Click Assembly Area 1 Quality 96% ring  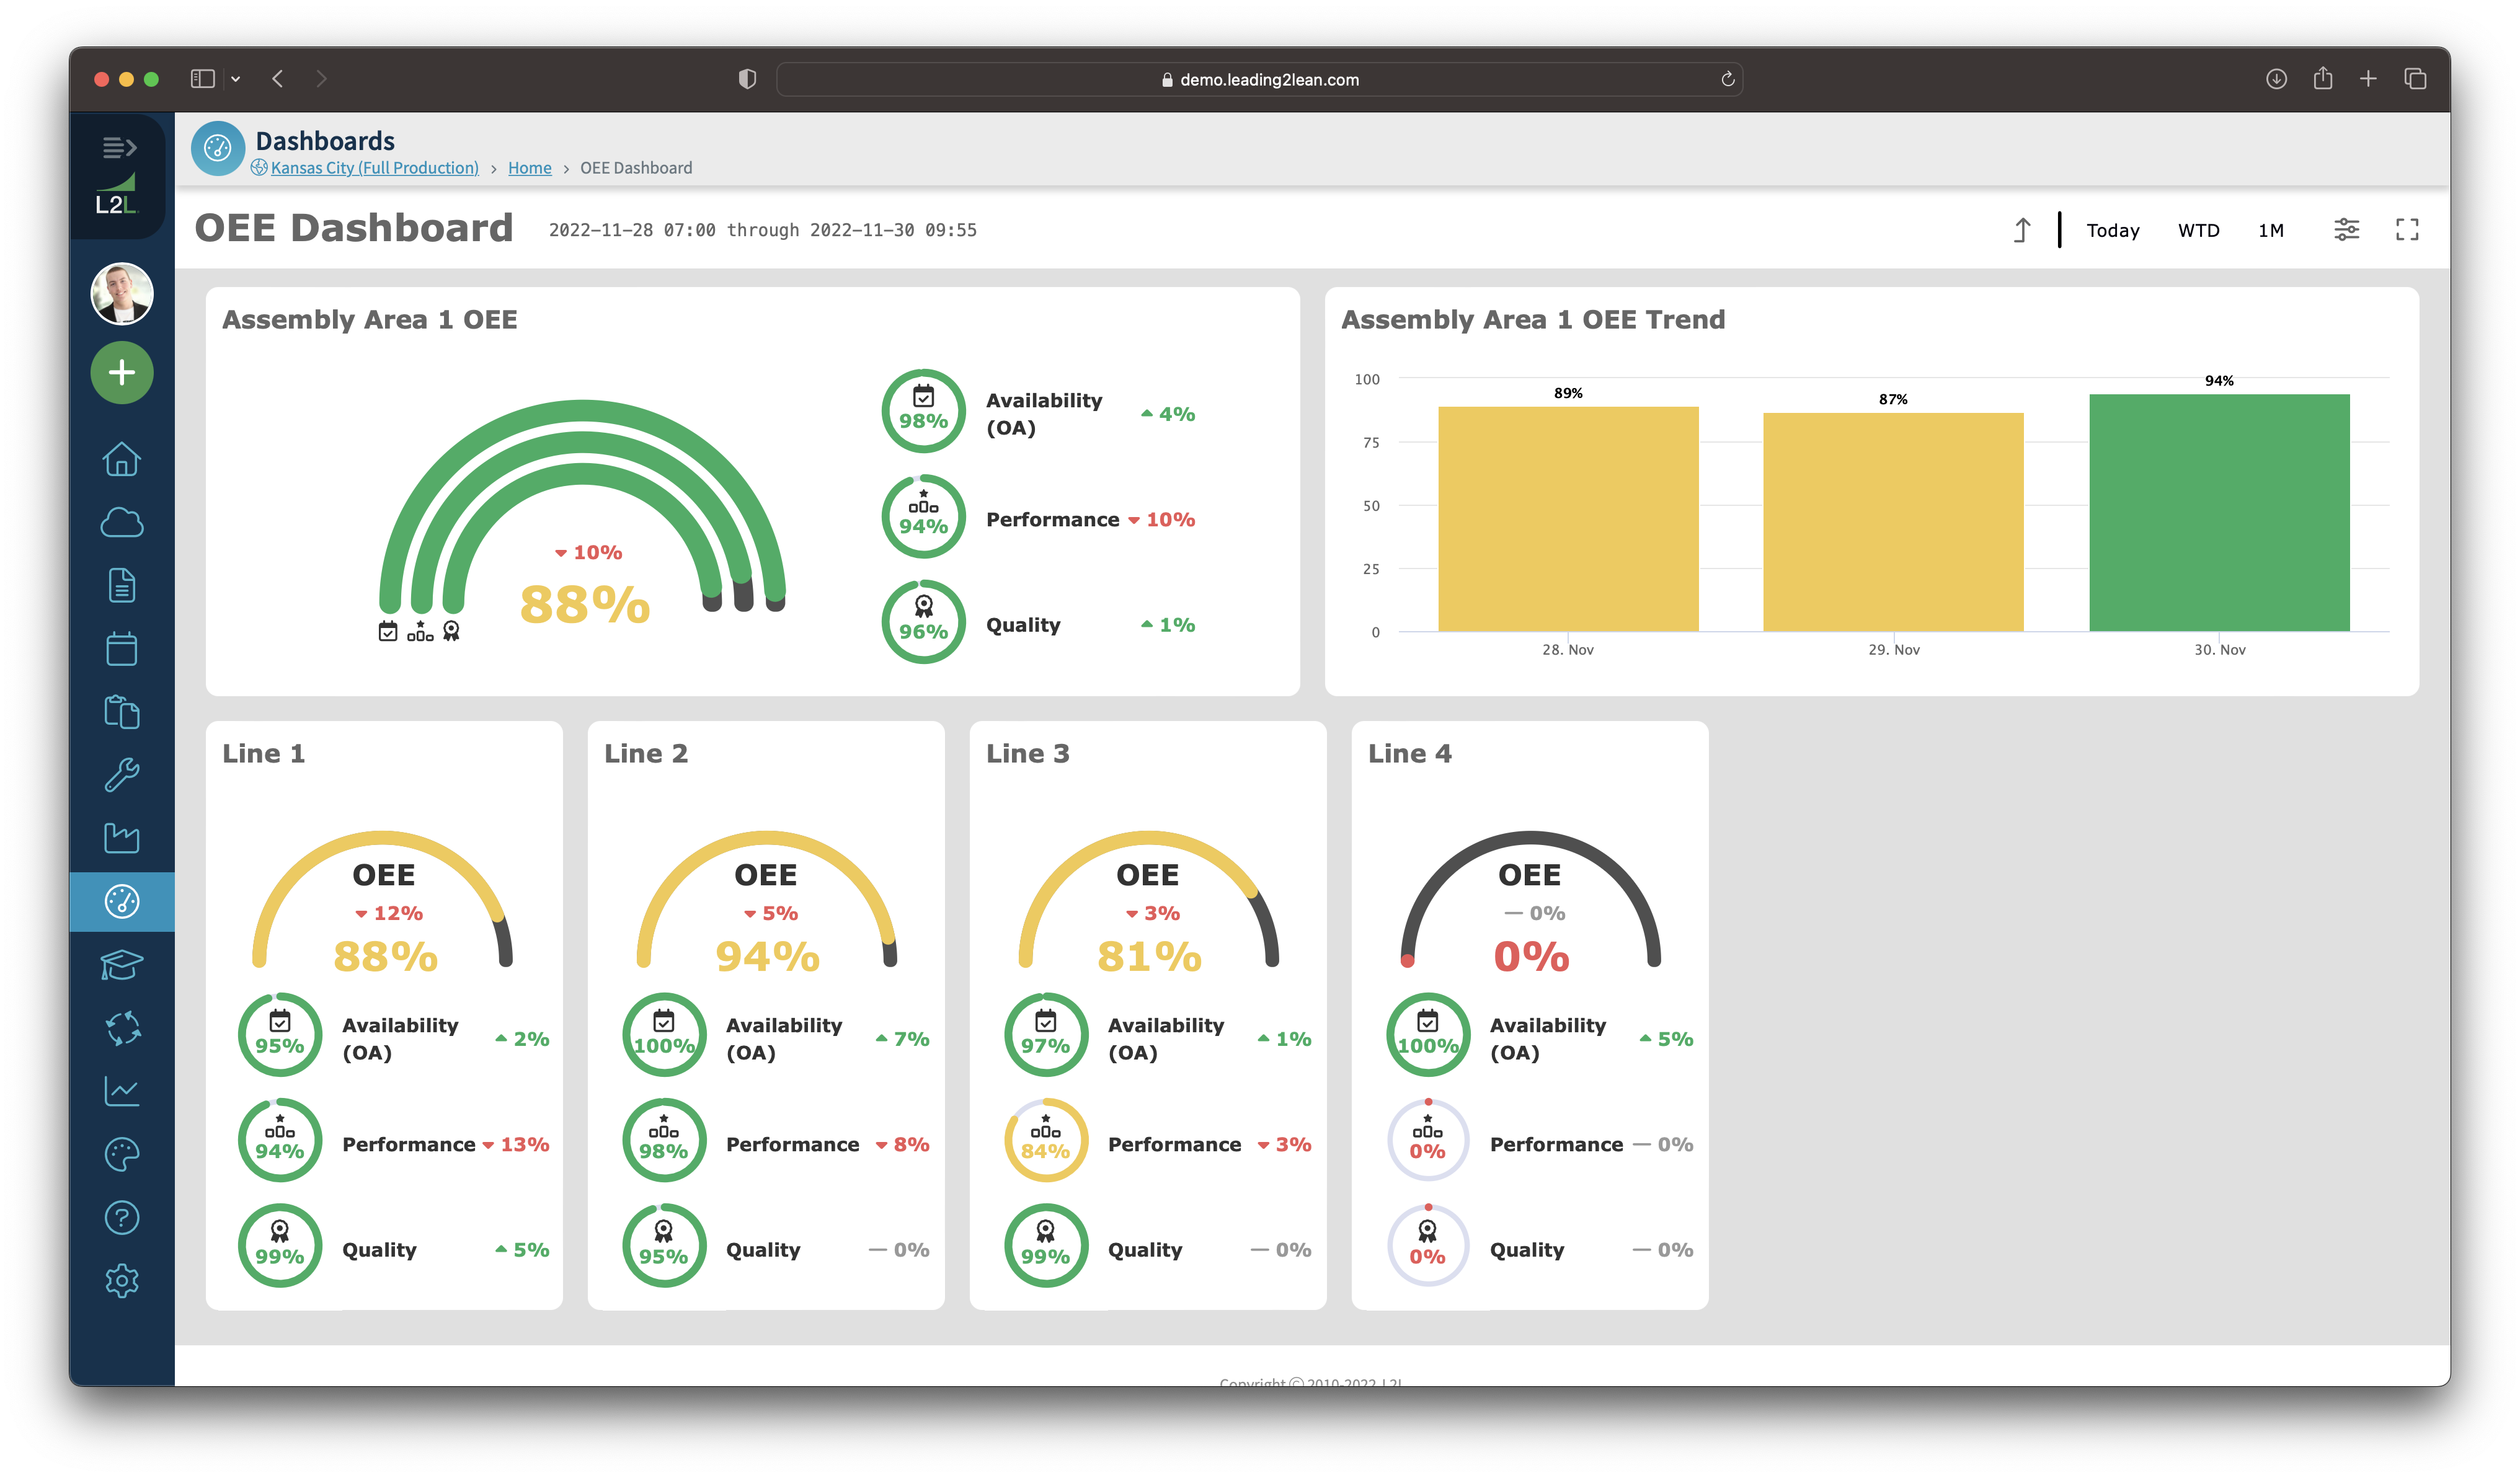pos(923,621)
